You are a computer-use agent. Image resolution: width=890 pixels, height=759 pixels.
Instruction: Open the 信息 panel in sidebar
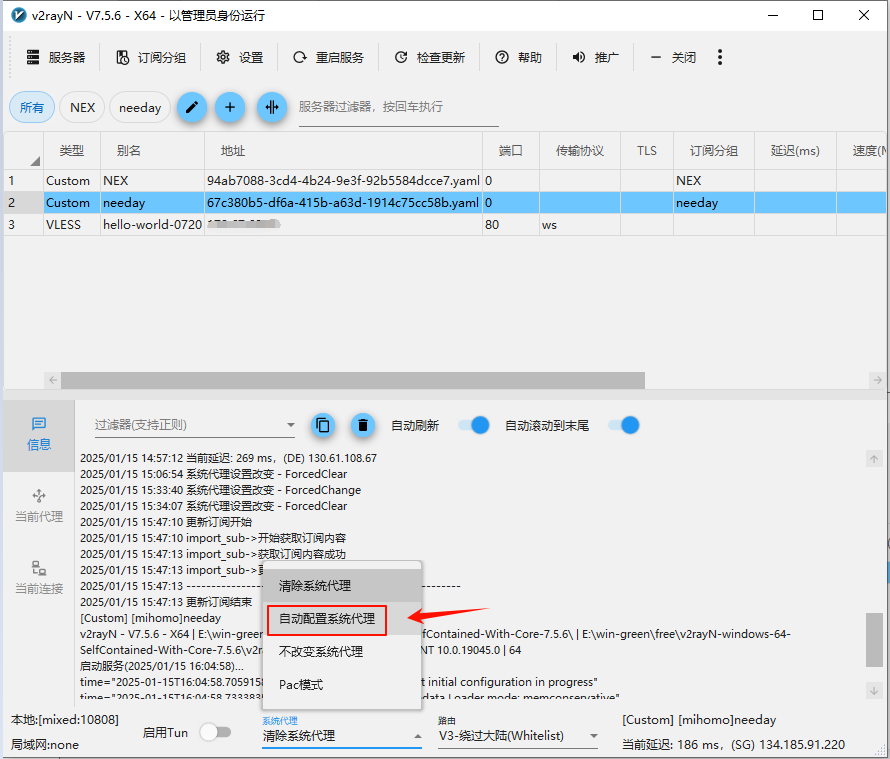click(39, 434)
